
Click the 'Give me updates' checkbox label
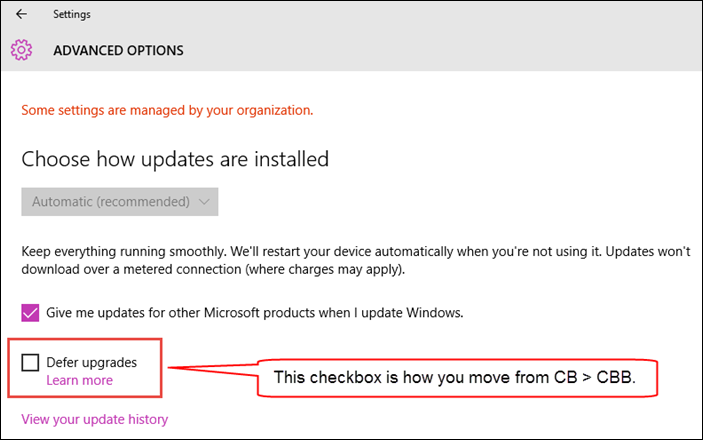255,312
